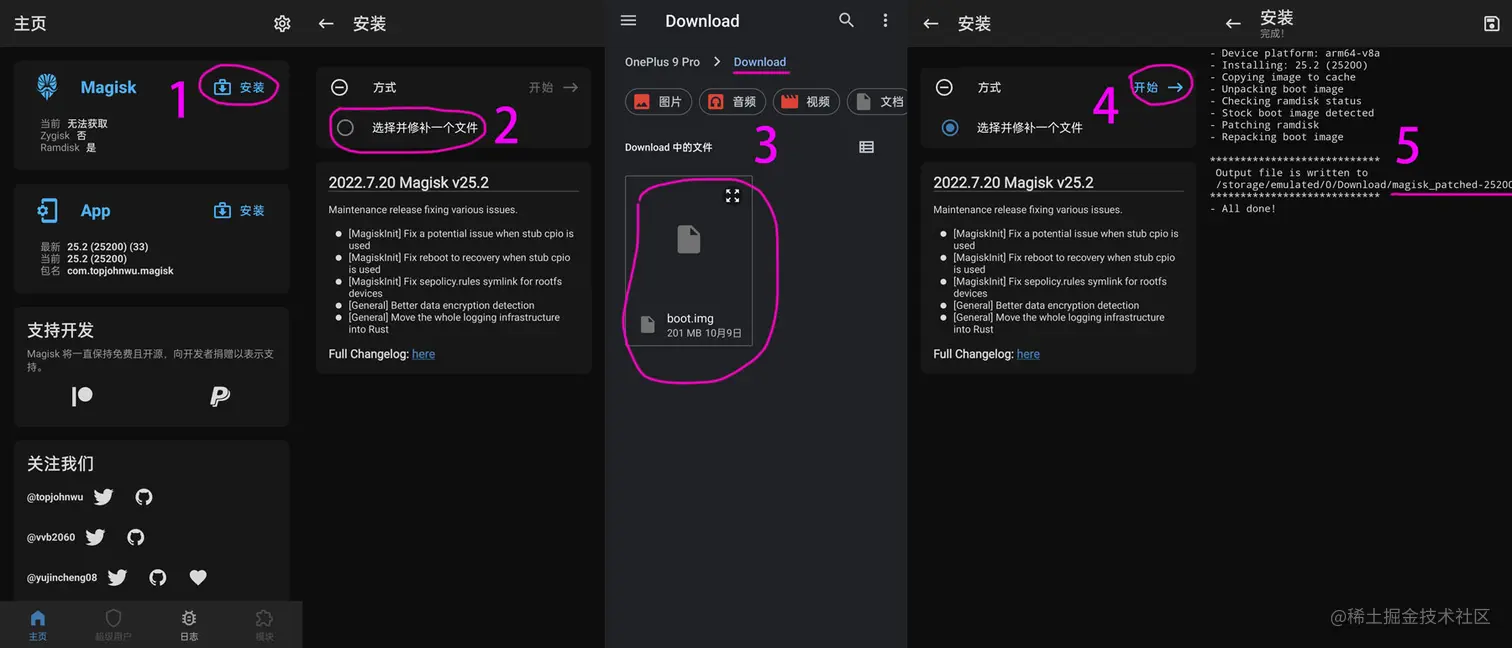
Task: Save the install log using the disk icon
Action: tap(1492, 24)
